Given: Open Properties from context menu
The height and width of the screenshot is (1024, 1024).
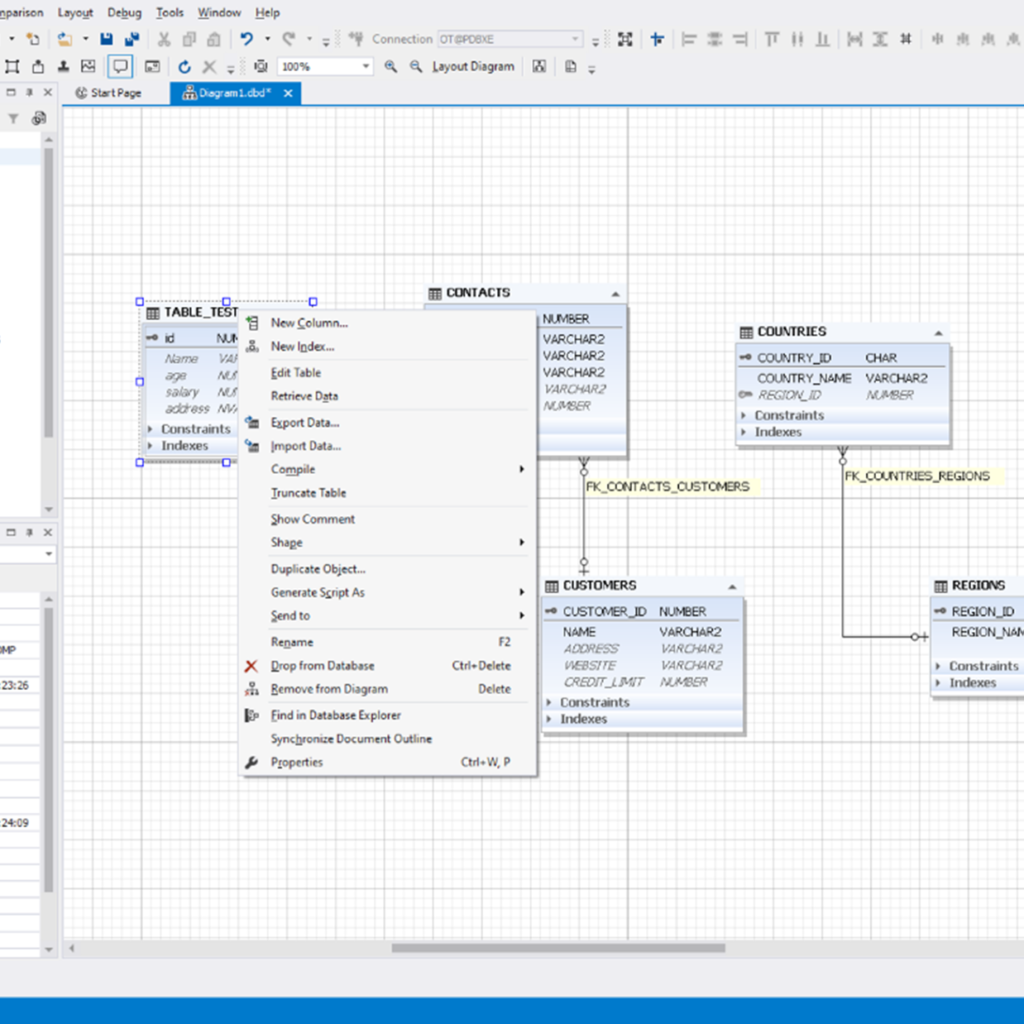Looking at the screenshot, I should coord(388,762).
